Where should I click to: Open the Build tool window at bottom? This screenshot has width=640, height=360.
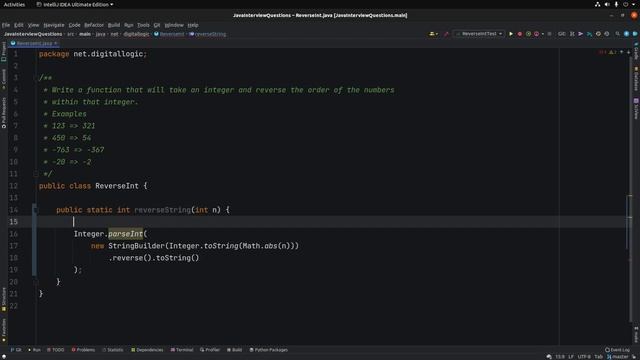tap(234, 350)
